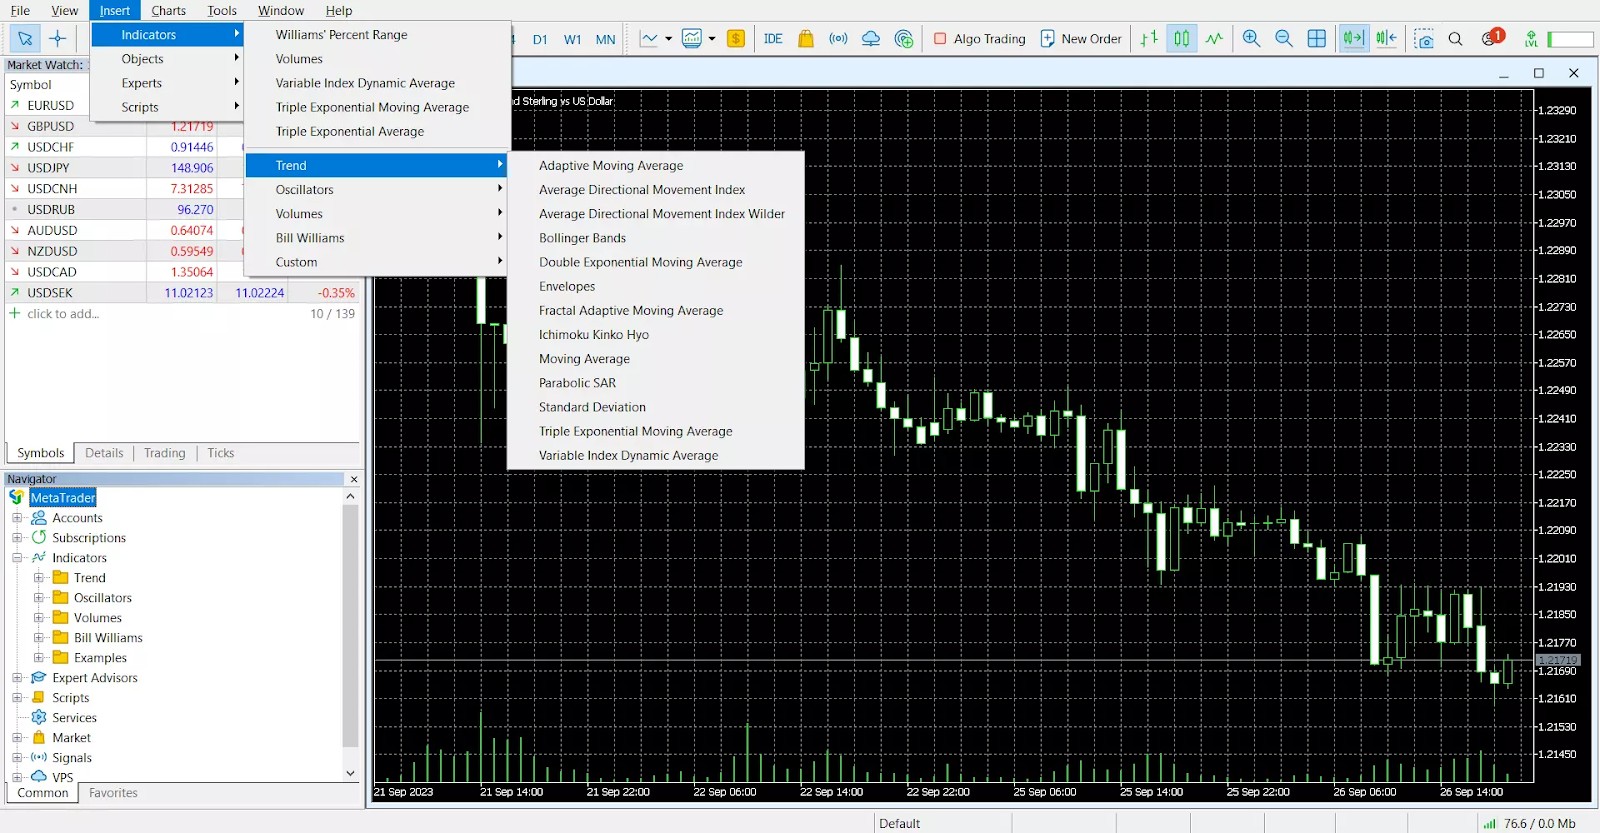Open the Custom indicators submenu
This screenshot has height=833, width=1600.
[x=377, y=262]
